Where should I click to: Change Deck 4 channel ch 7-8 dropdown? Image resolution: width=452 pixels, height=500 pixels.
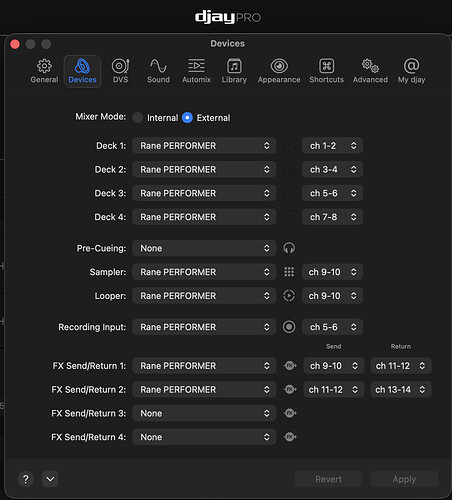[332, 217]
